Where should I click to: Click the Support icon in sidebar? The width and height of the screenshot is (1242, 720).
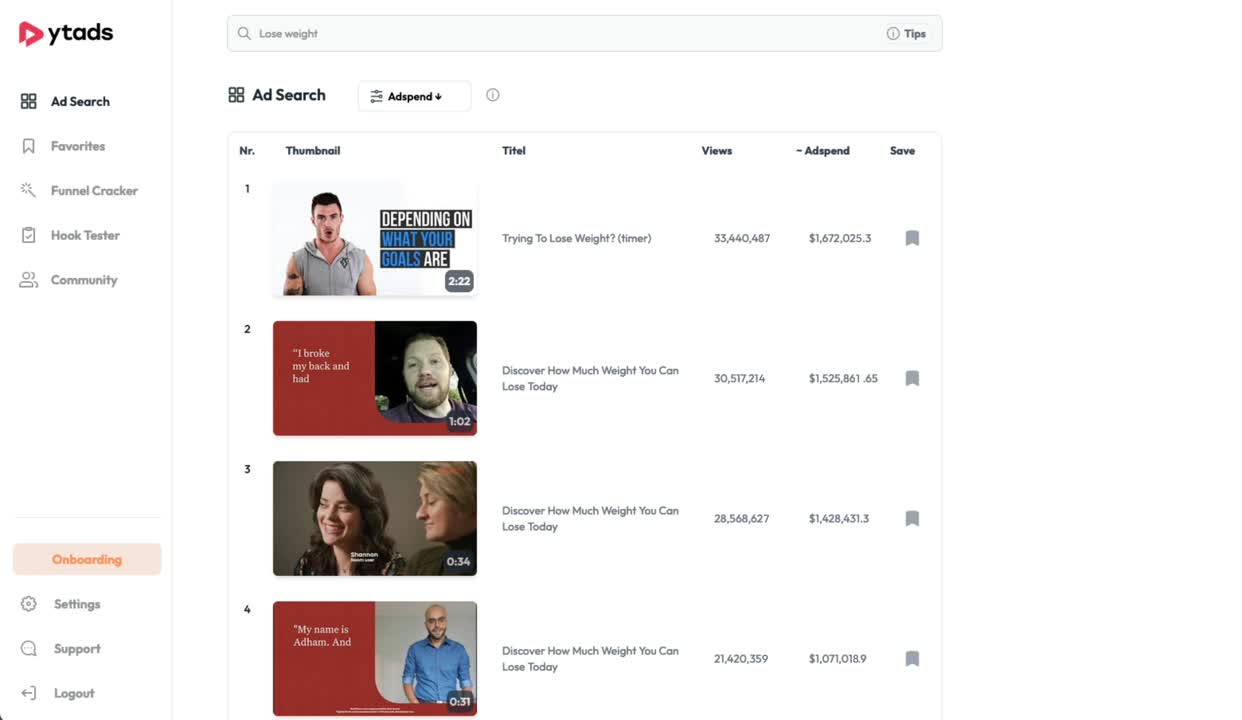(x=28, y=648)
